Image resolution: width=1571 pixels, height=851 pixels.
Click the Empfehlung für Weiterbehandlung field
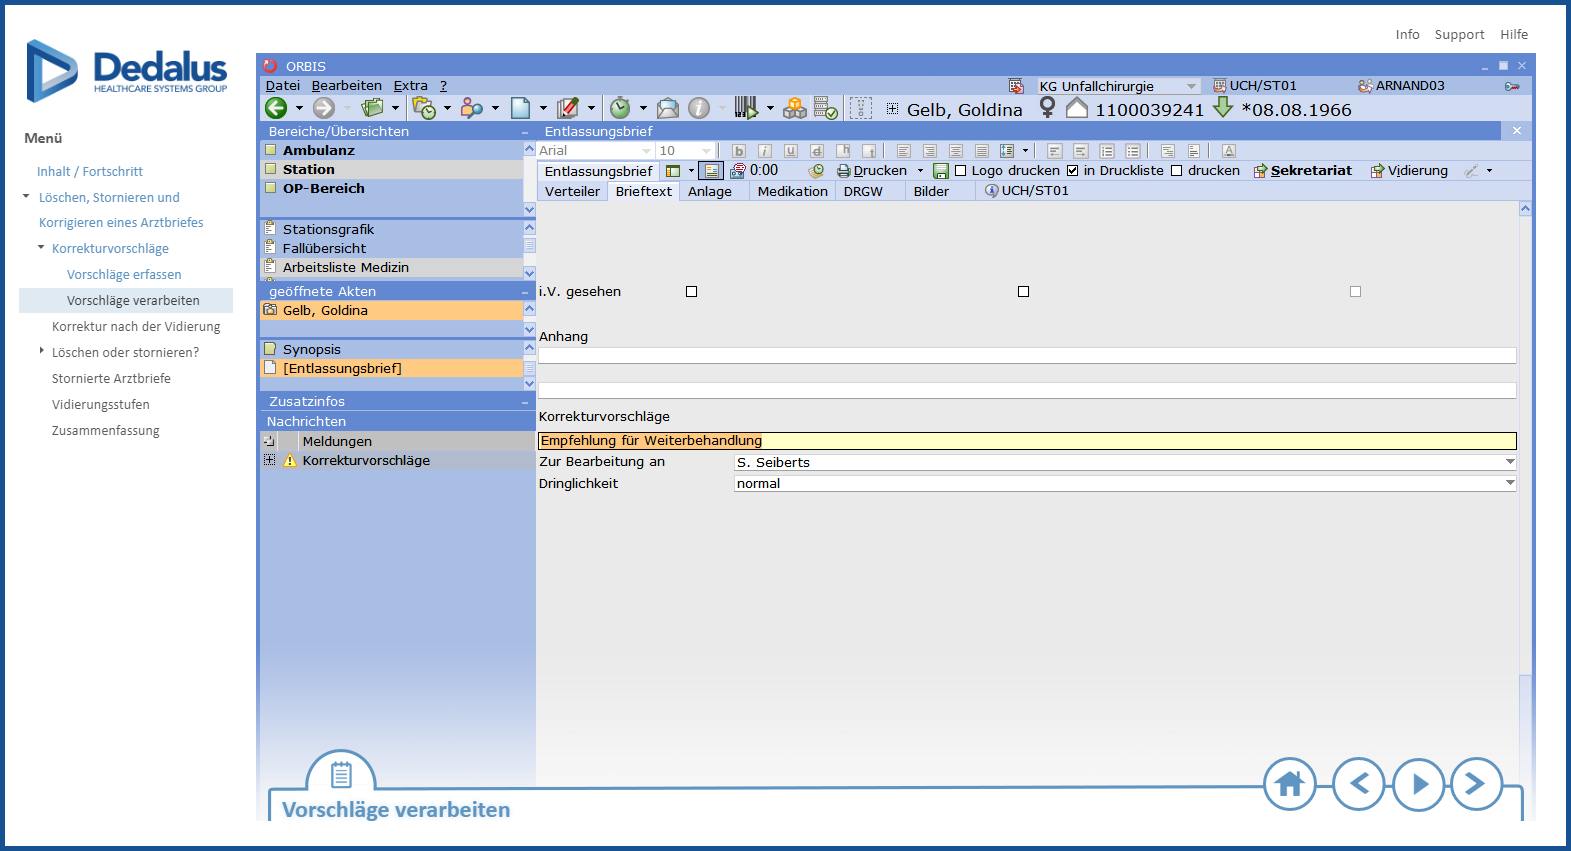click(x=1026, y=441)
